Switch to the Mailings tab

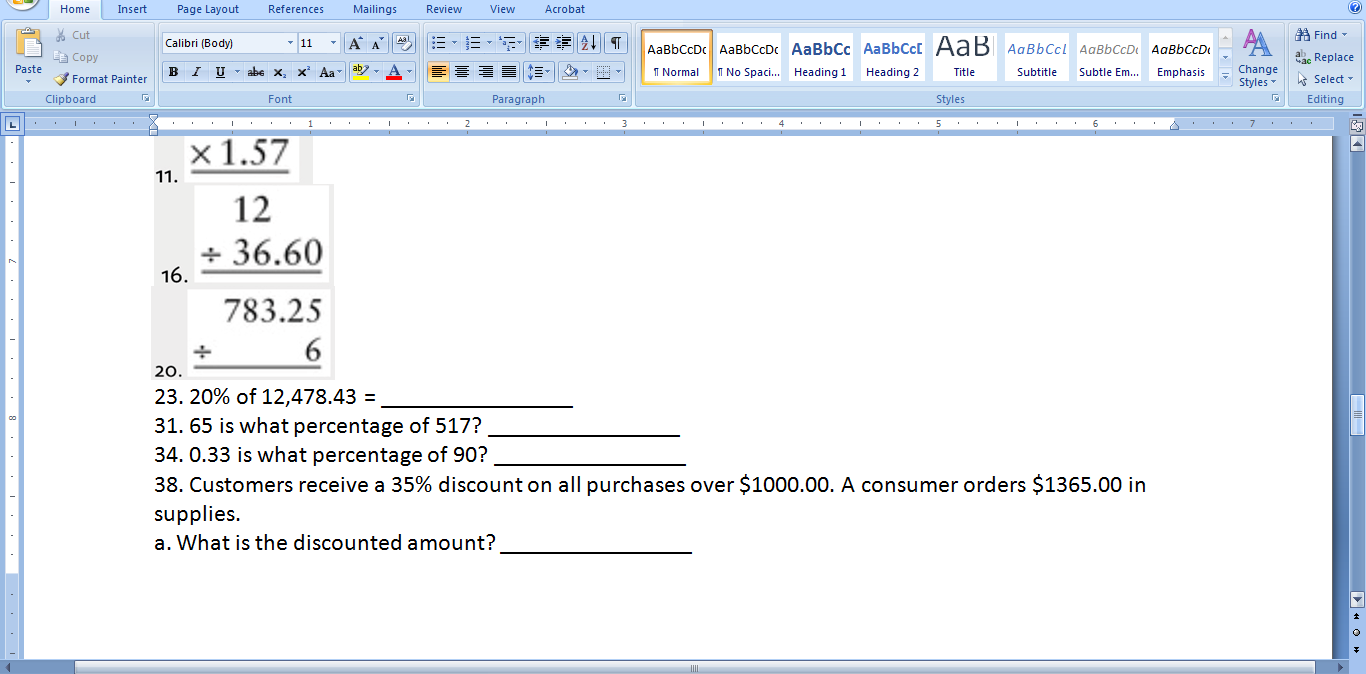[374, 9]
